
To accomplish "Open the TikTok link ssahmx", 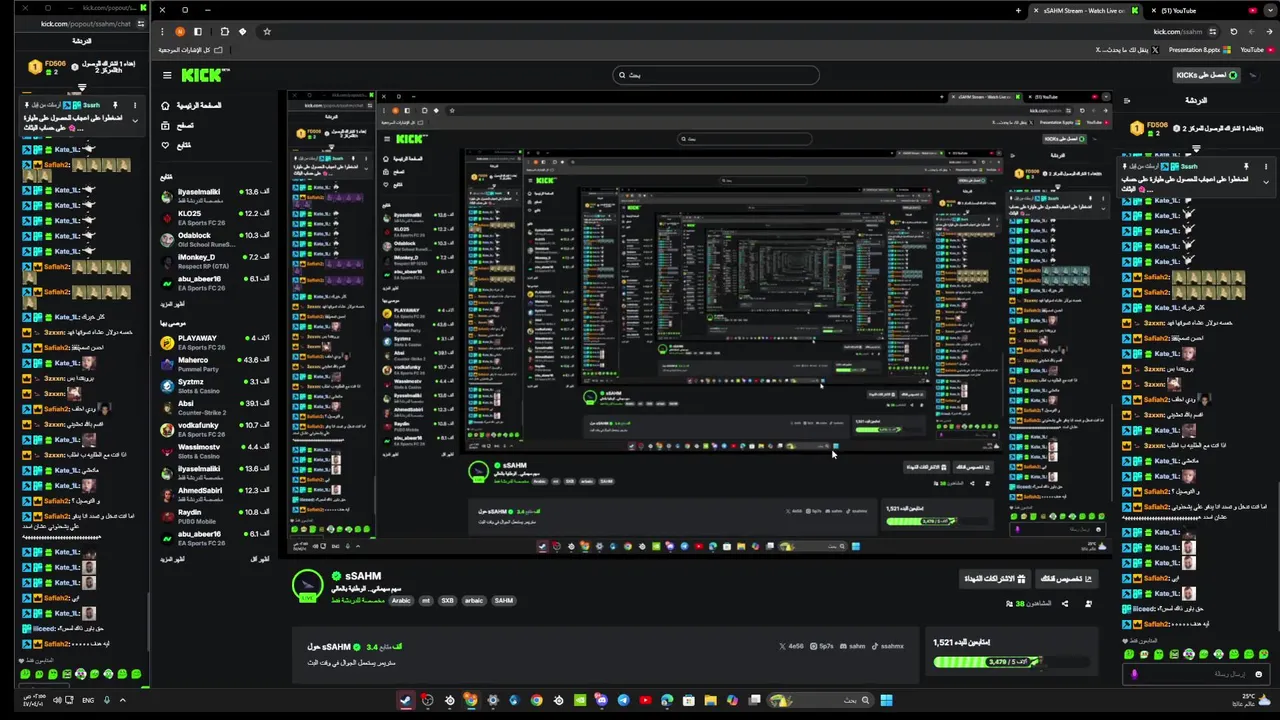I will pyautogui.click(x=888, y=646).
